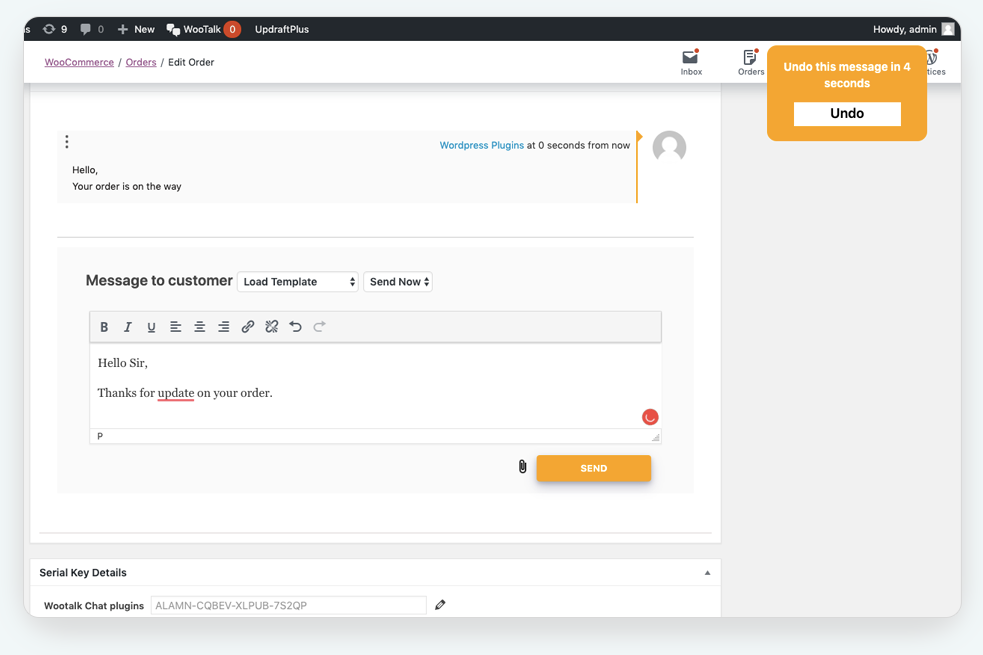Undo last edit in the message editor
The height and width of the screenshot is (655, 983).
293,326
